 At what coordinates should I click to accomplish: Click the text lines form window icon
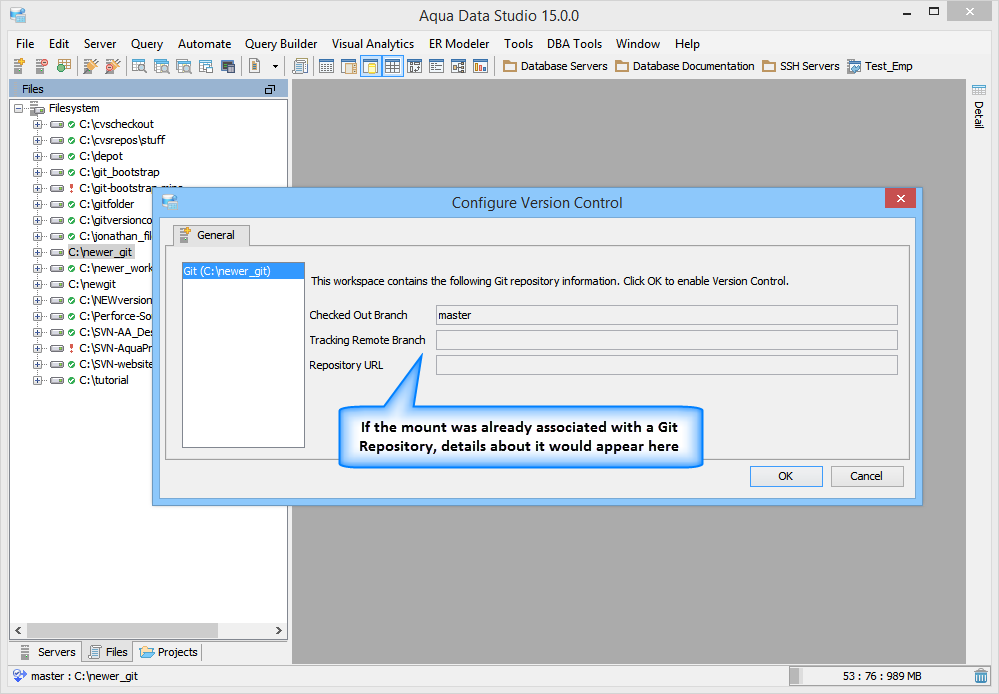coord(436,66)
